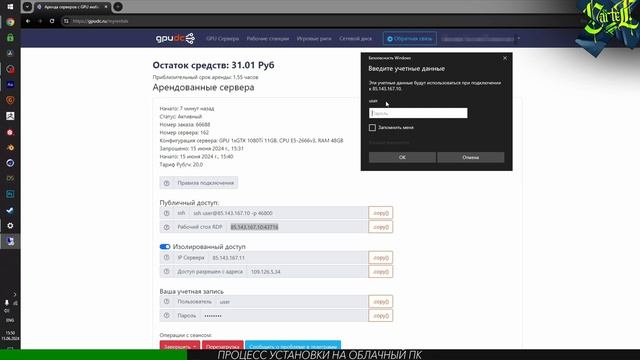
Task: Reload the current page
Action: (52, 21)
